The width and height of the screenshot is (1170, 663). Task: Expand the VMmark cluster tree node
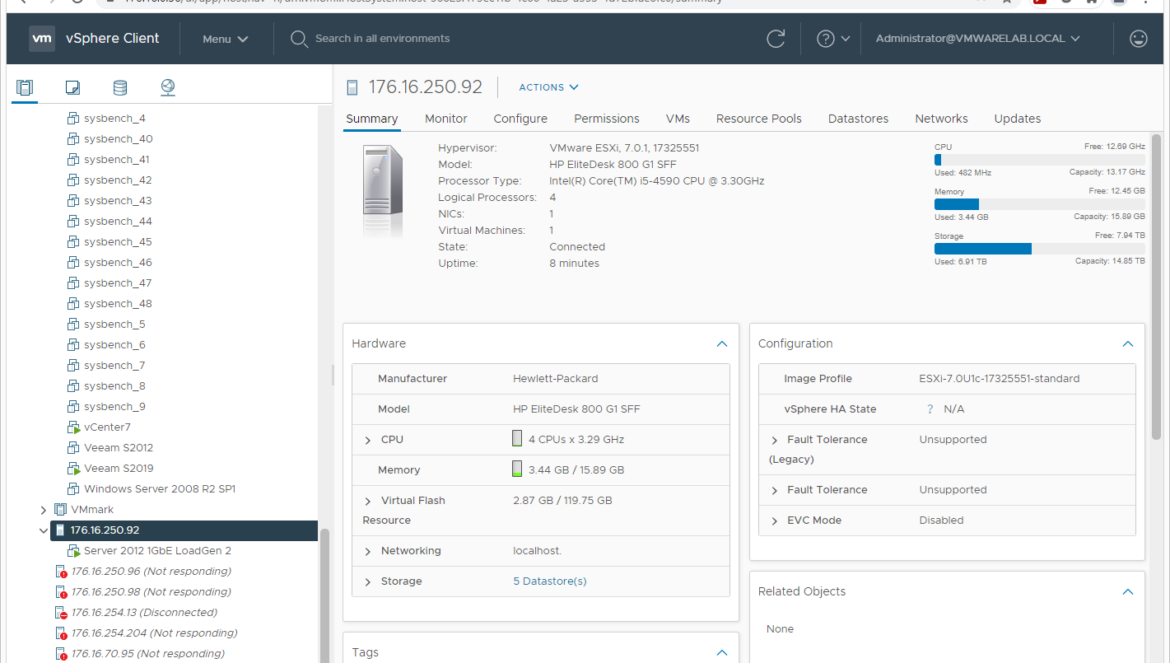coord(43,510)
